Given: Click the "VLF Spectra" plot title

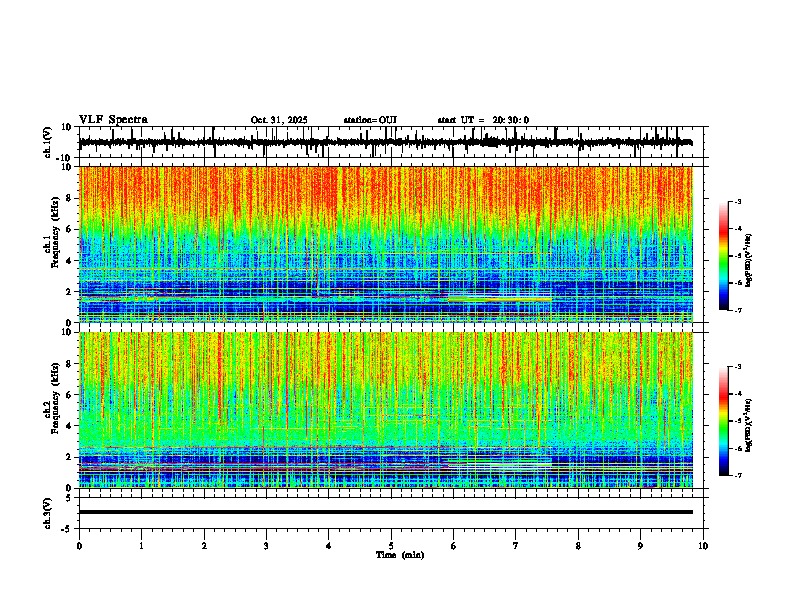Looking at the screenshot, I should click(x=113, y=120).
